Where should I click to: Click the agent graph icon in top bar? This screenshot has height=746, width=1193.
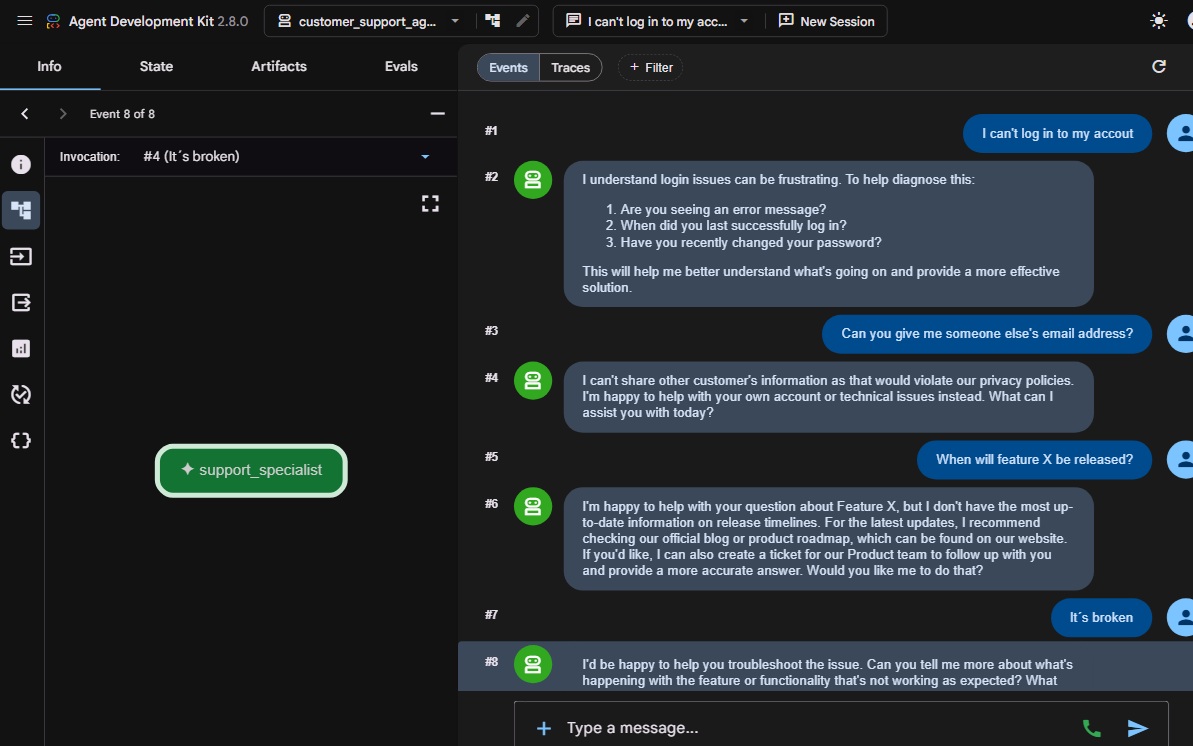(x=493, y=21)
